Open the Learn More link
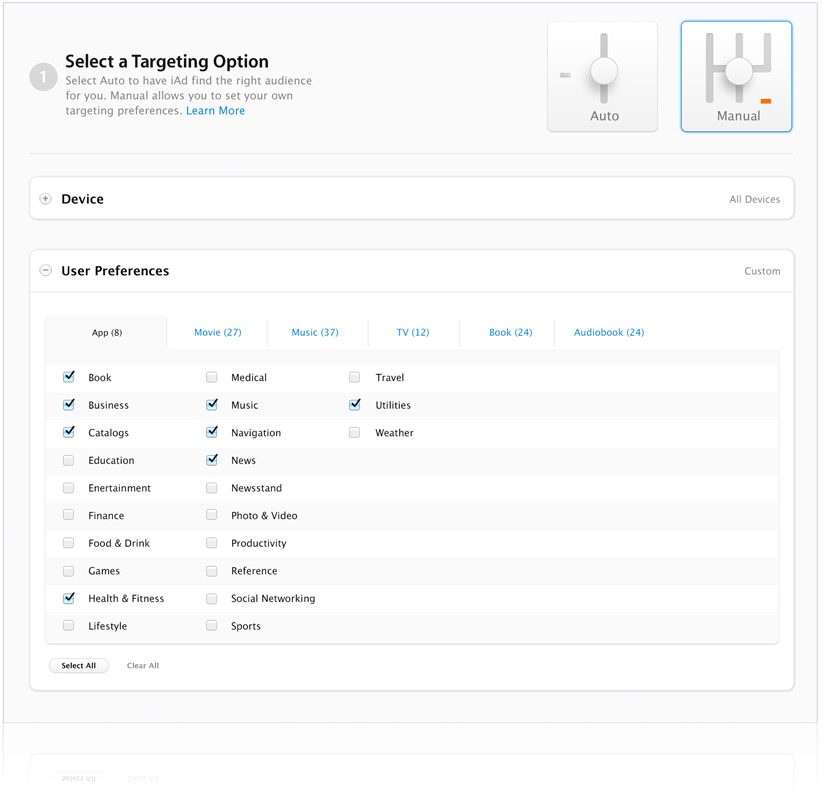Screen dimensions: 823x802 (x=215, y=111)
